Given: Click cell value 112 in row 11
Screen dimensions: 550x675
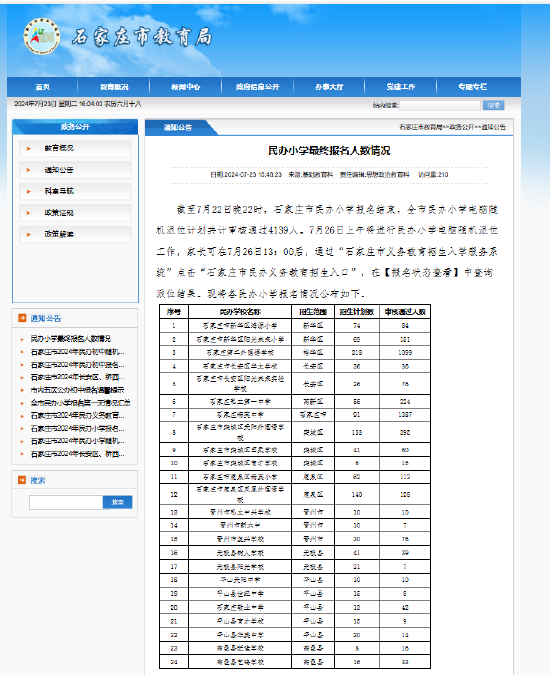Looking at the screenshot, I should (405, 477).
